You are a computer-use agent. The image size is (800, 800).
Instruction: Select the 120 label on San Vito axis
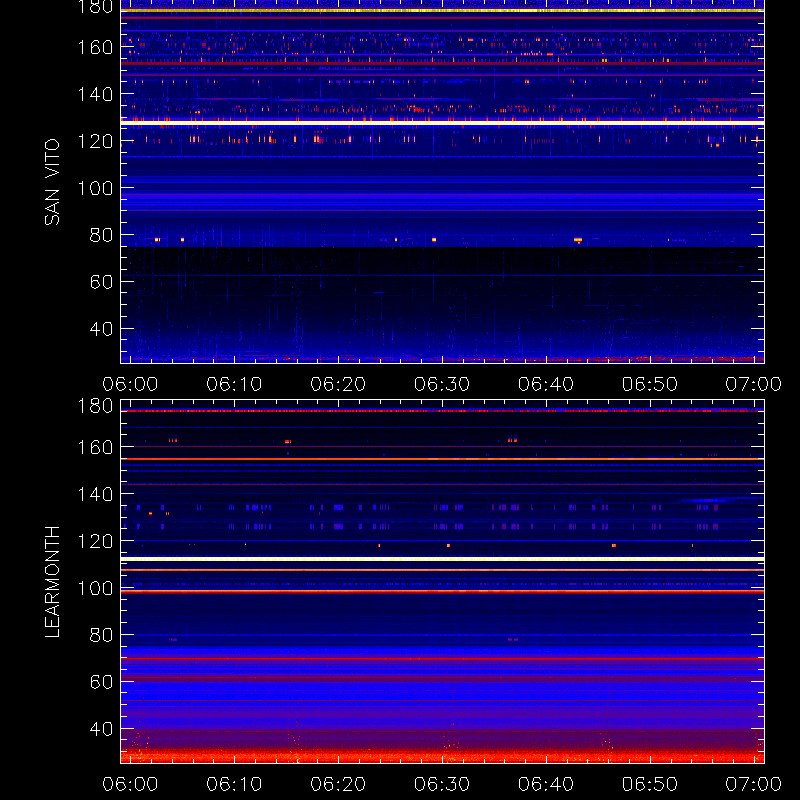(x=95, y=141)
